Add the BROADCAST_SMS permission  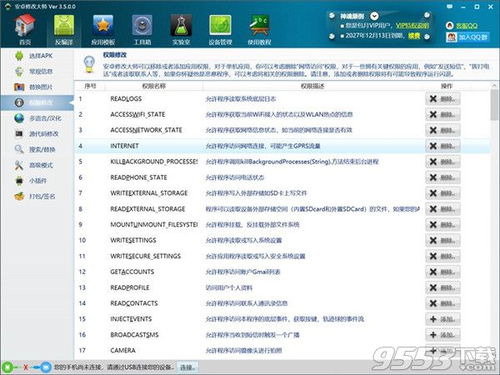(x=442, y=335)
